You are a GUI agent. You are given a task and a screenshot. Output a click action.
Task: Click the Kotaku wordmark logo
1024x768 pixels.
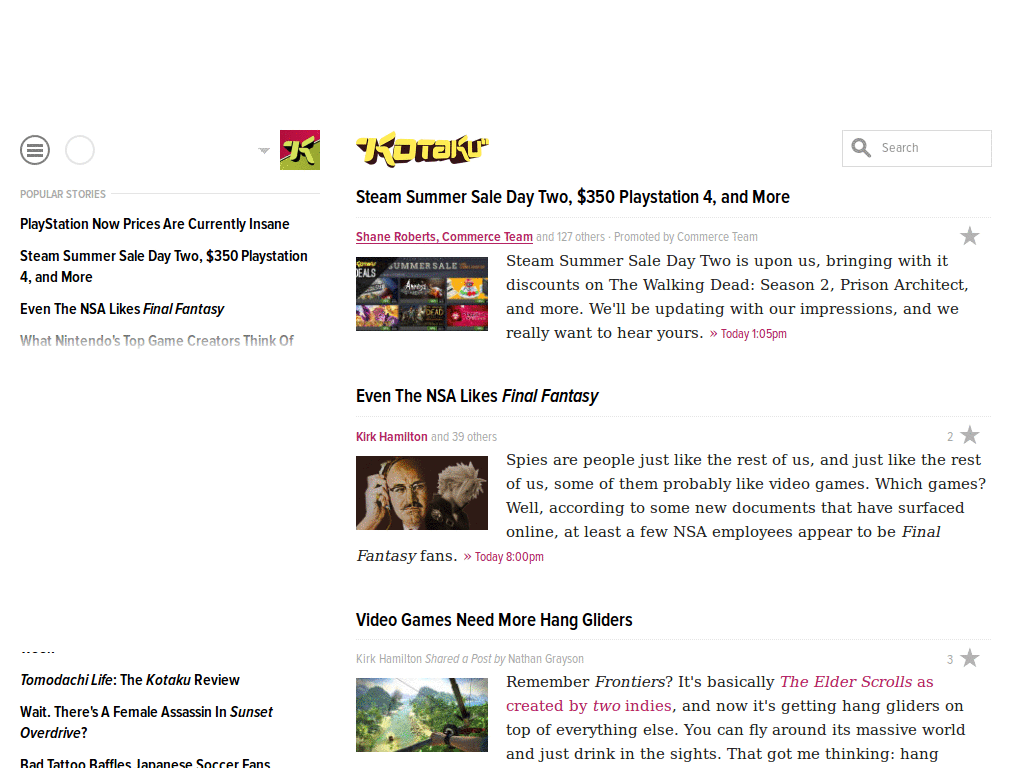[422, 149]
